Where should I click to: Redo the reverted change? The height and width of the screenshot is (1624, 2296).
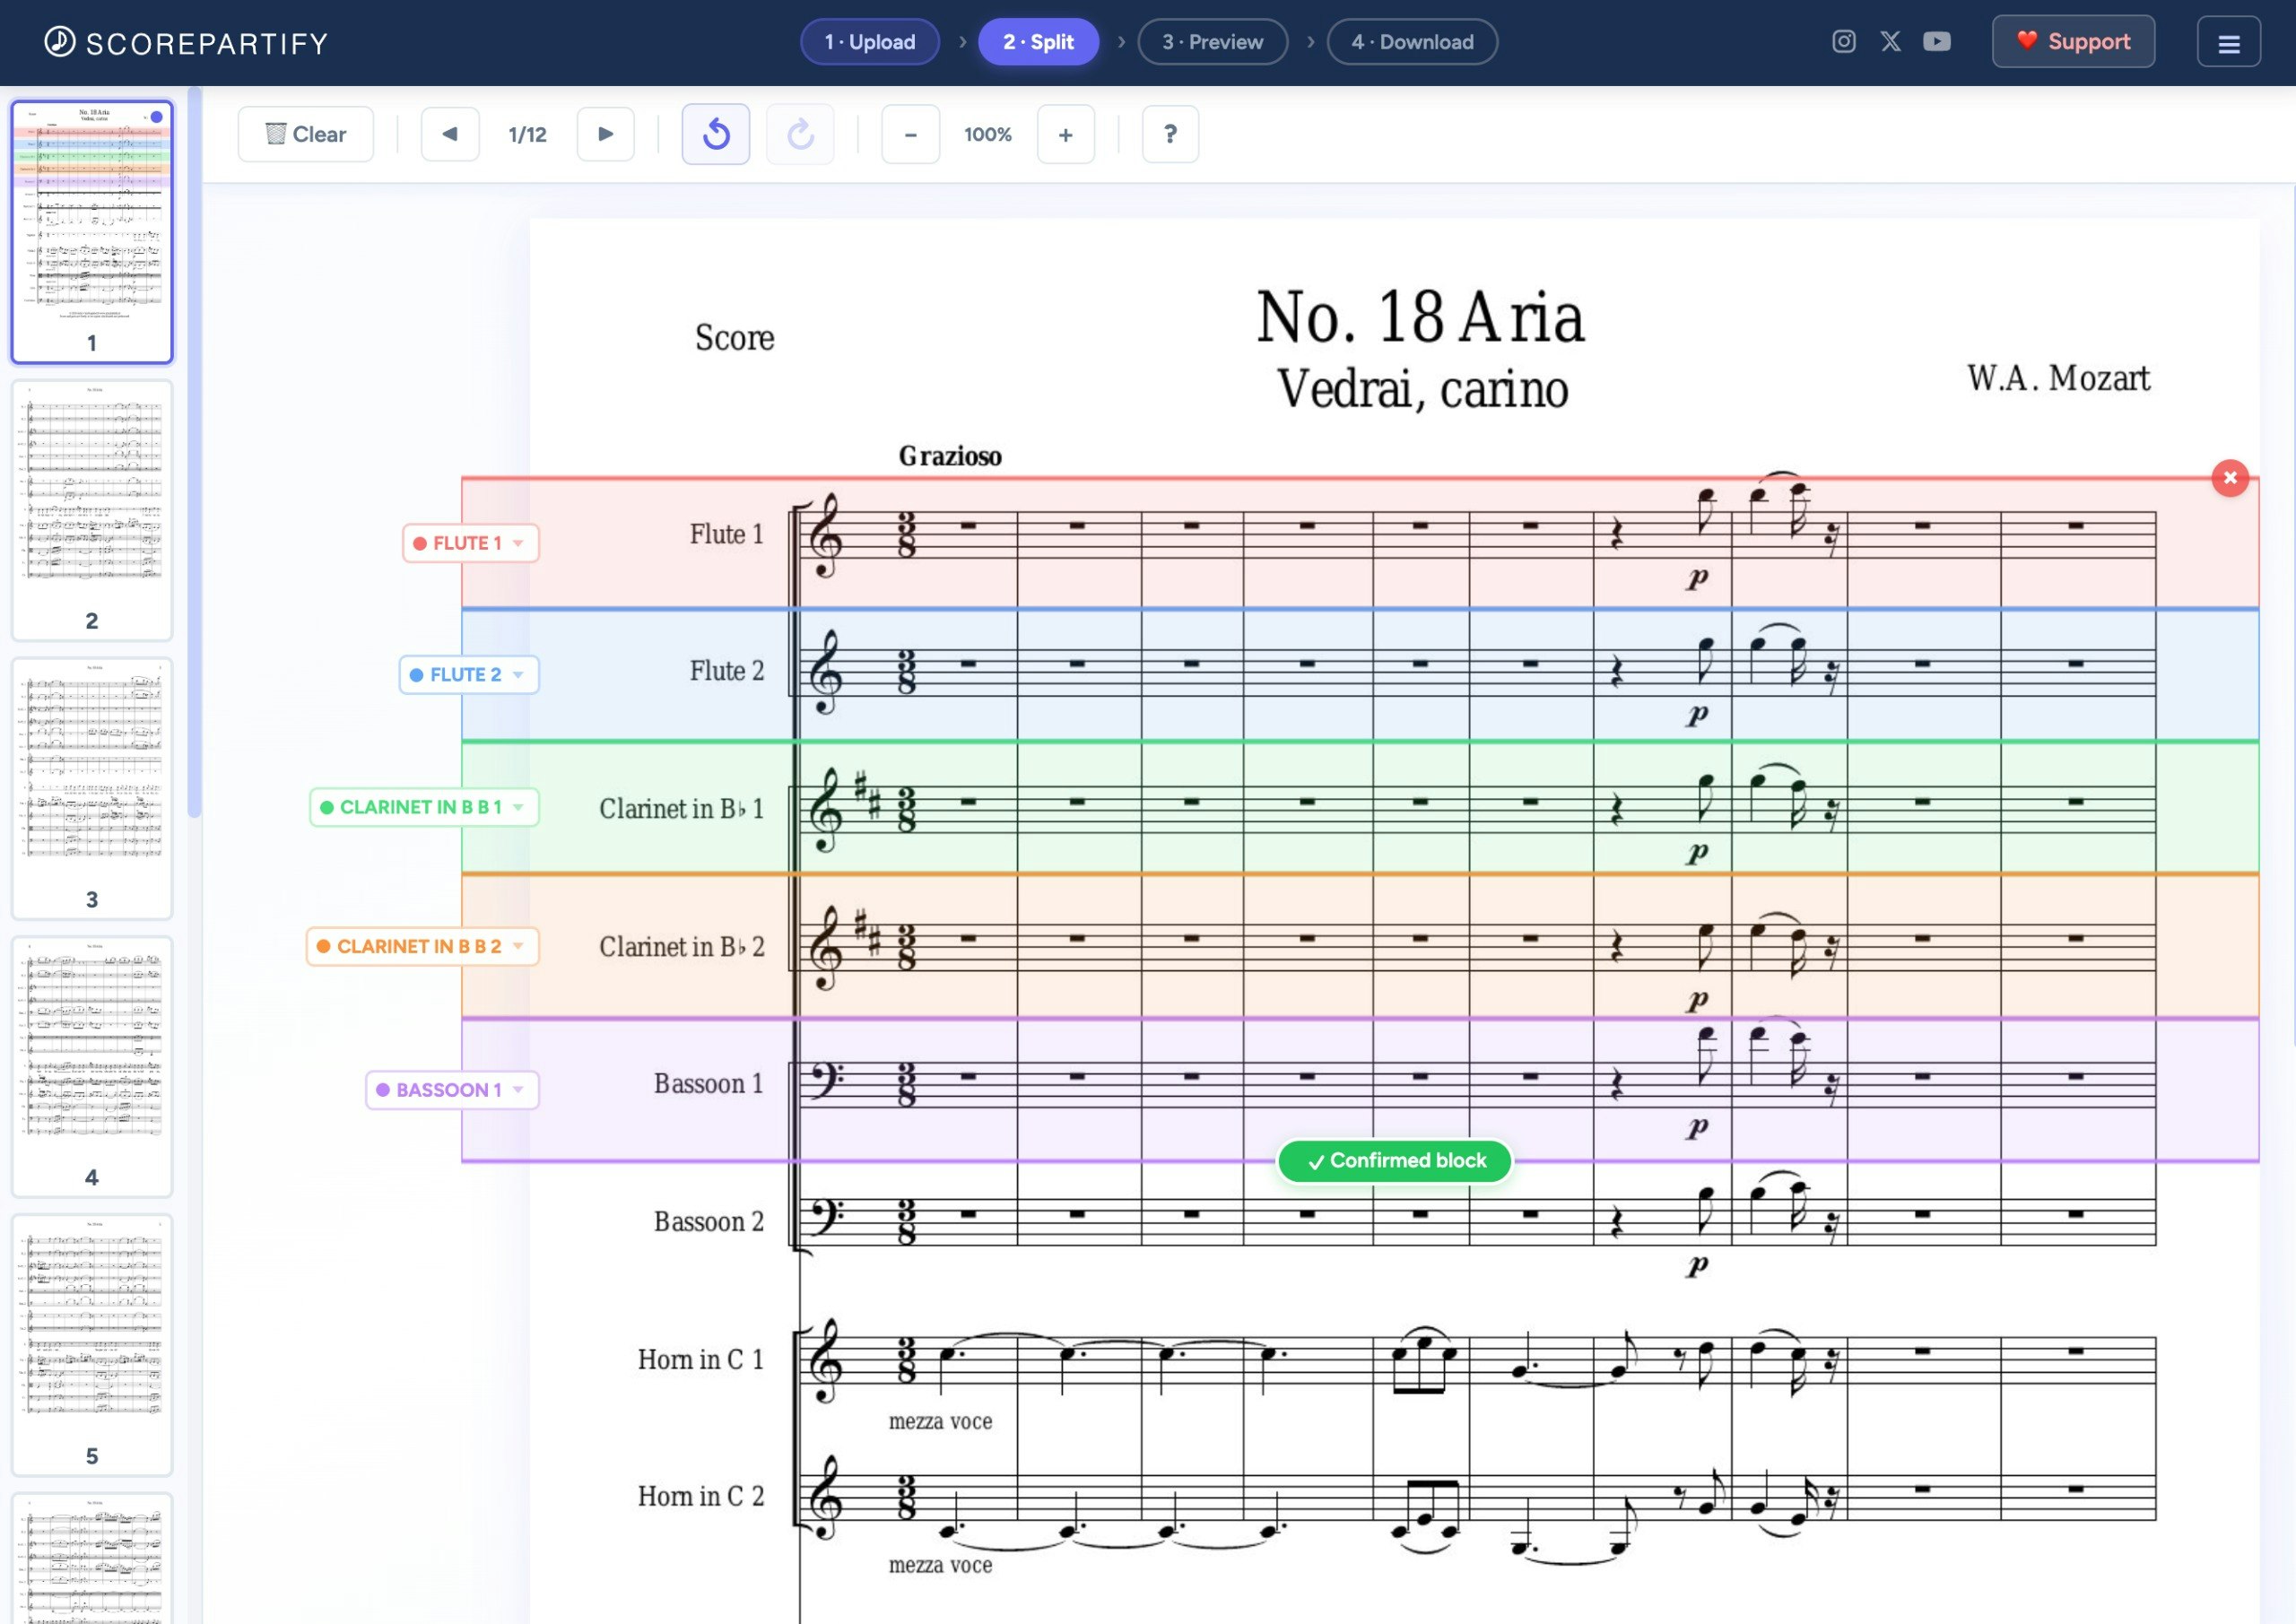799,134
